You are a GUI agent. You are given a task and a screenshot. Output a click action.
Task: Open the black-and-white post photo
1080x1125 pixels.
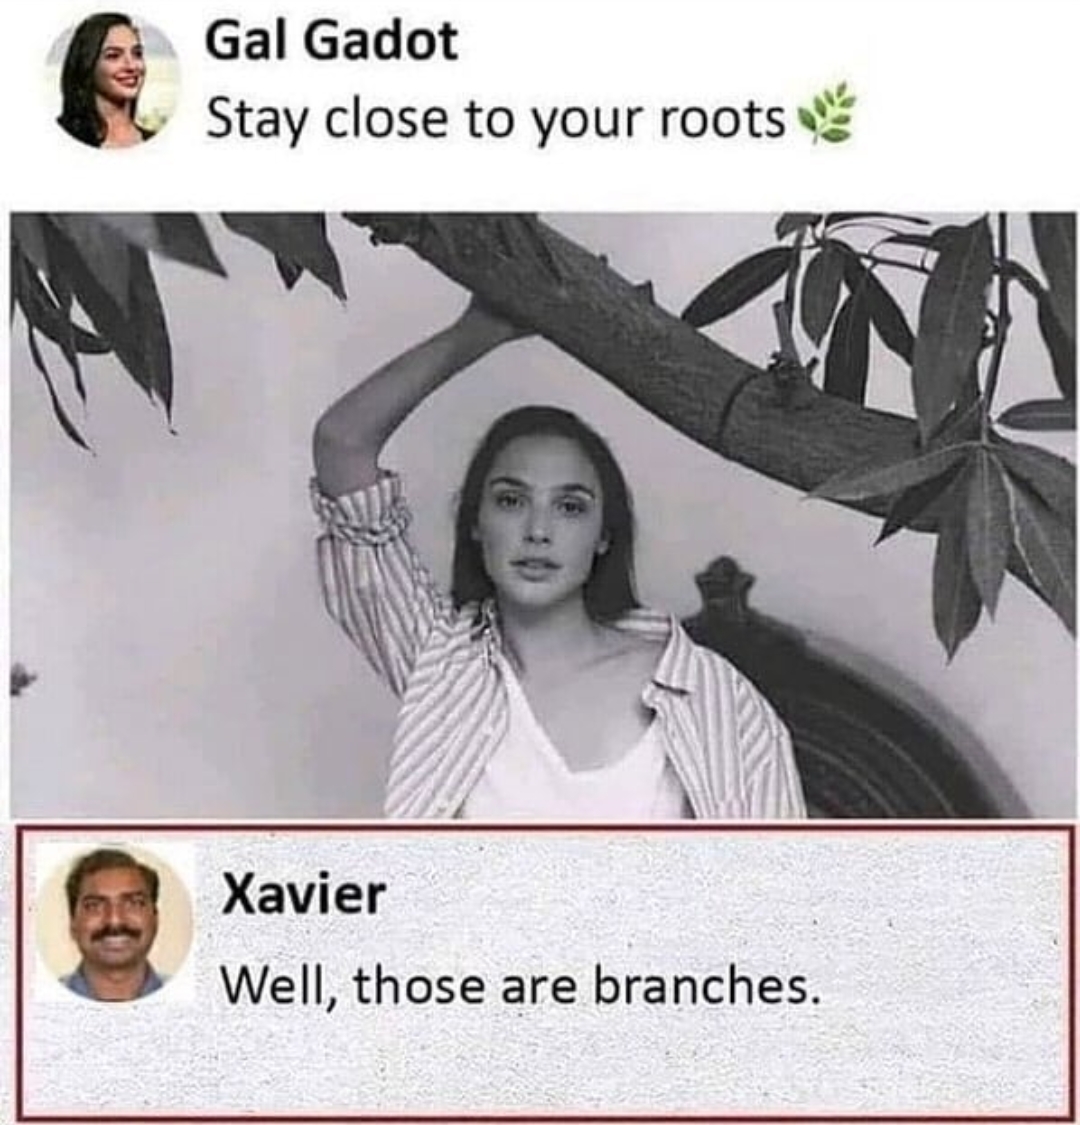544,514
